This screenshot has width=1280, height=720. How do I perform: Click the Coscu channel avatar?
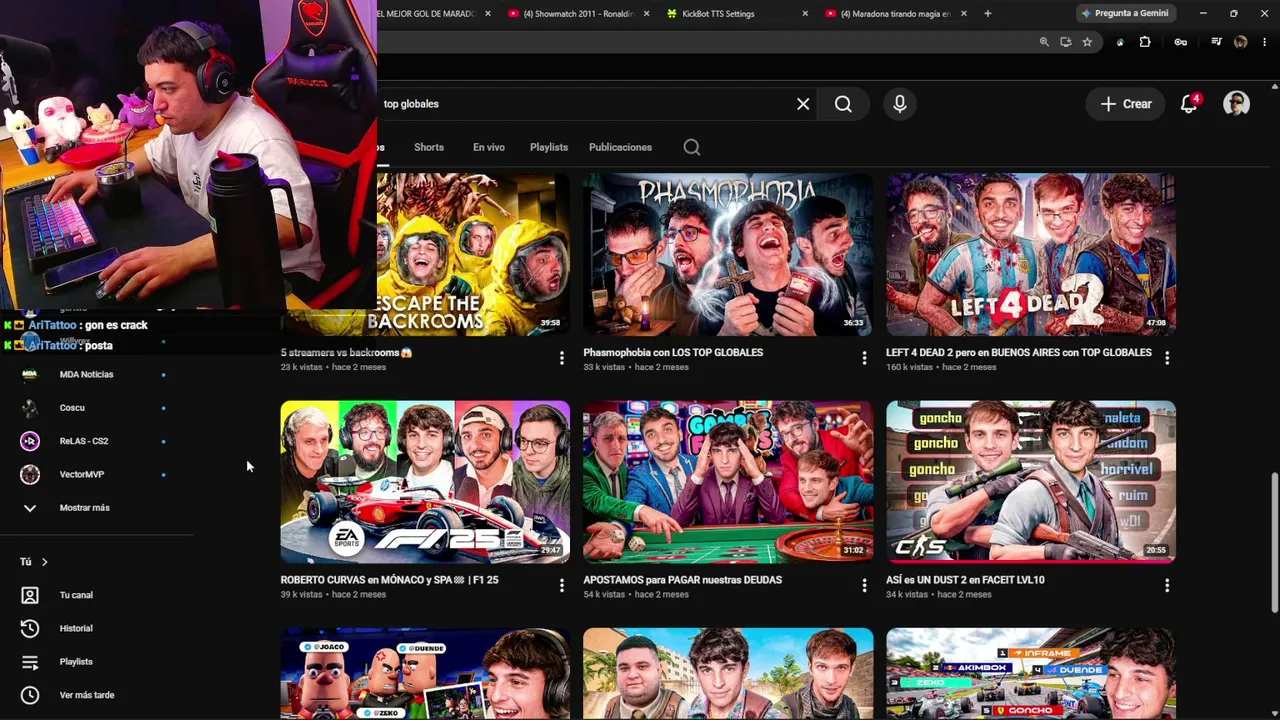[x=30, y=408]
